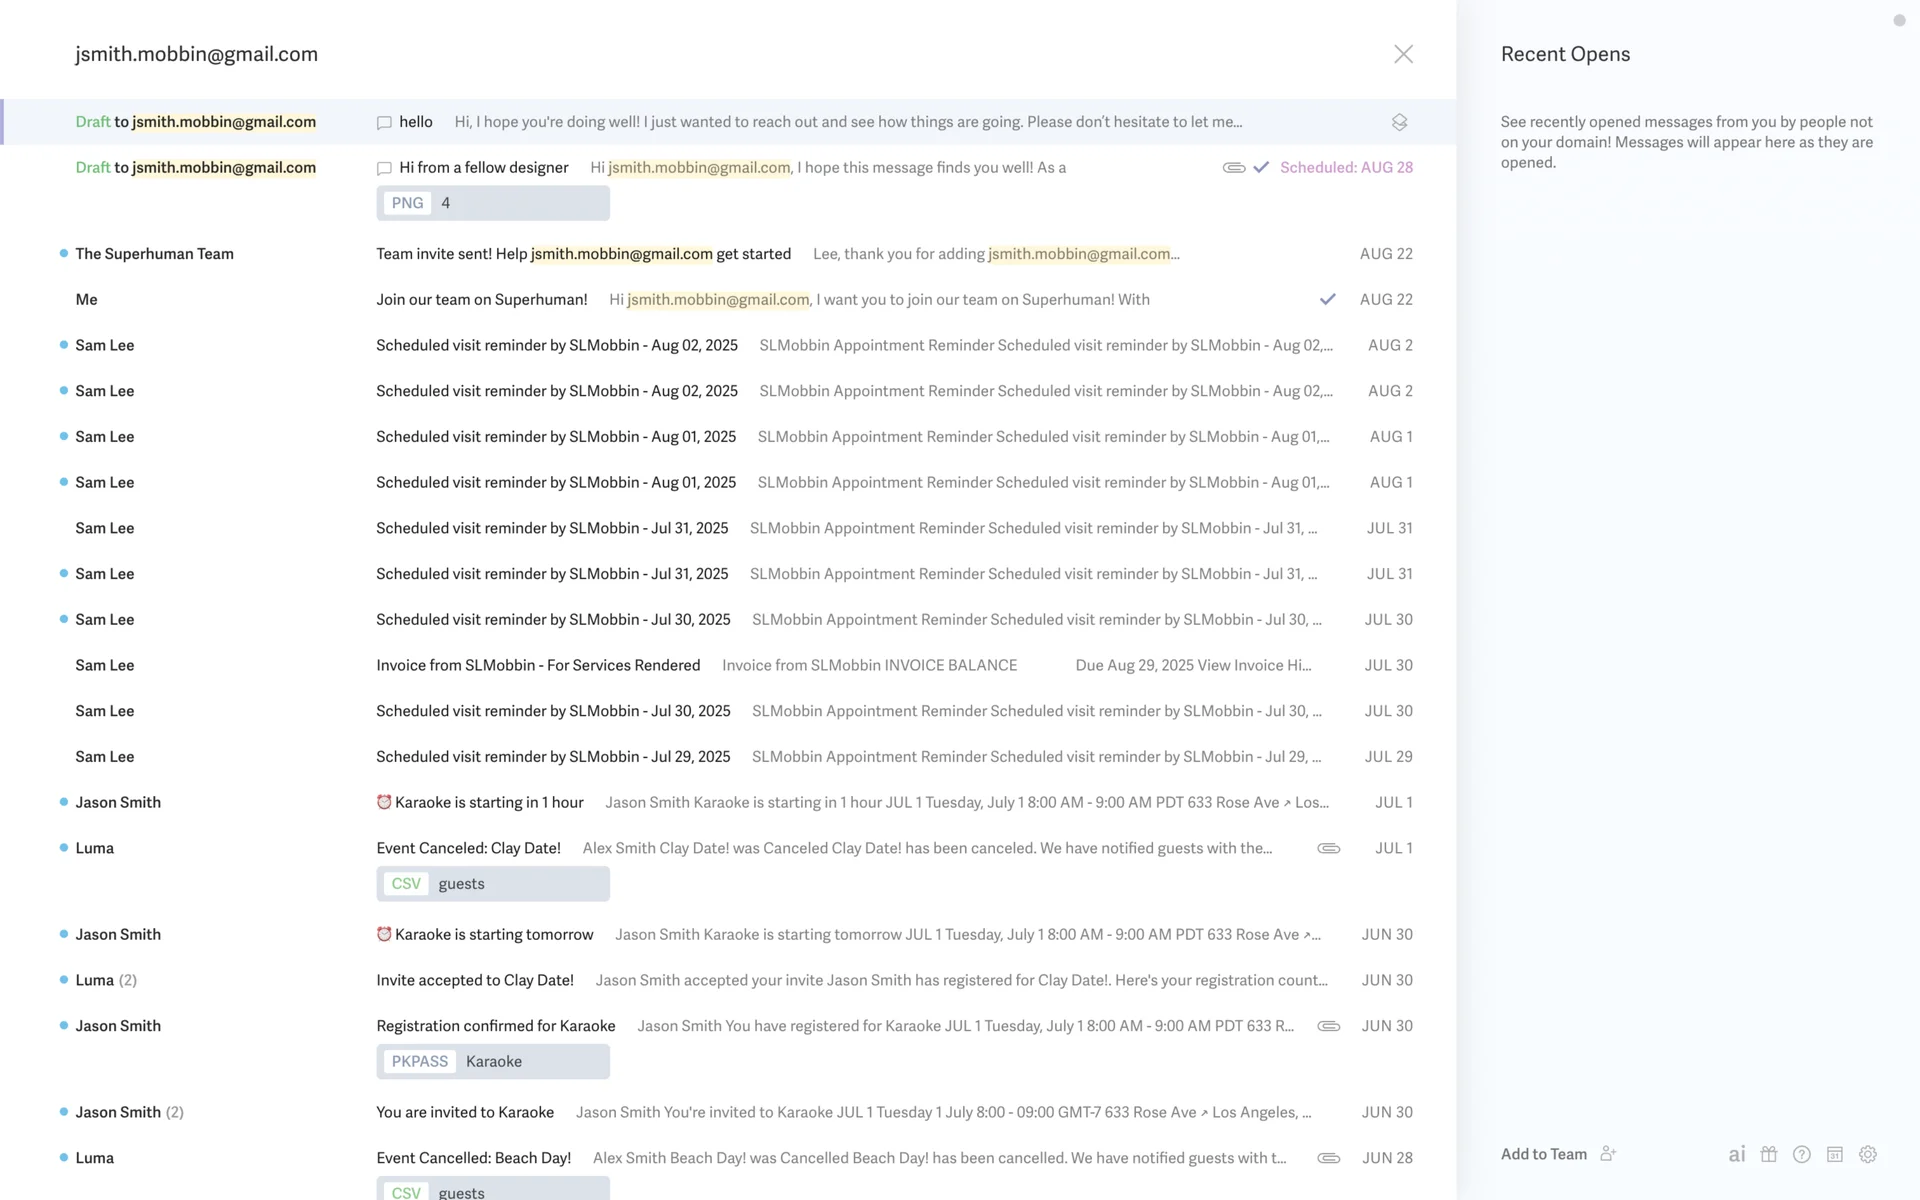This screenshot has width=1920, height=1200.
Task: Click the add person icon beside Add to Team
Action: (1608, 1154)
